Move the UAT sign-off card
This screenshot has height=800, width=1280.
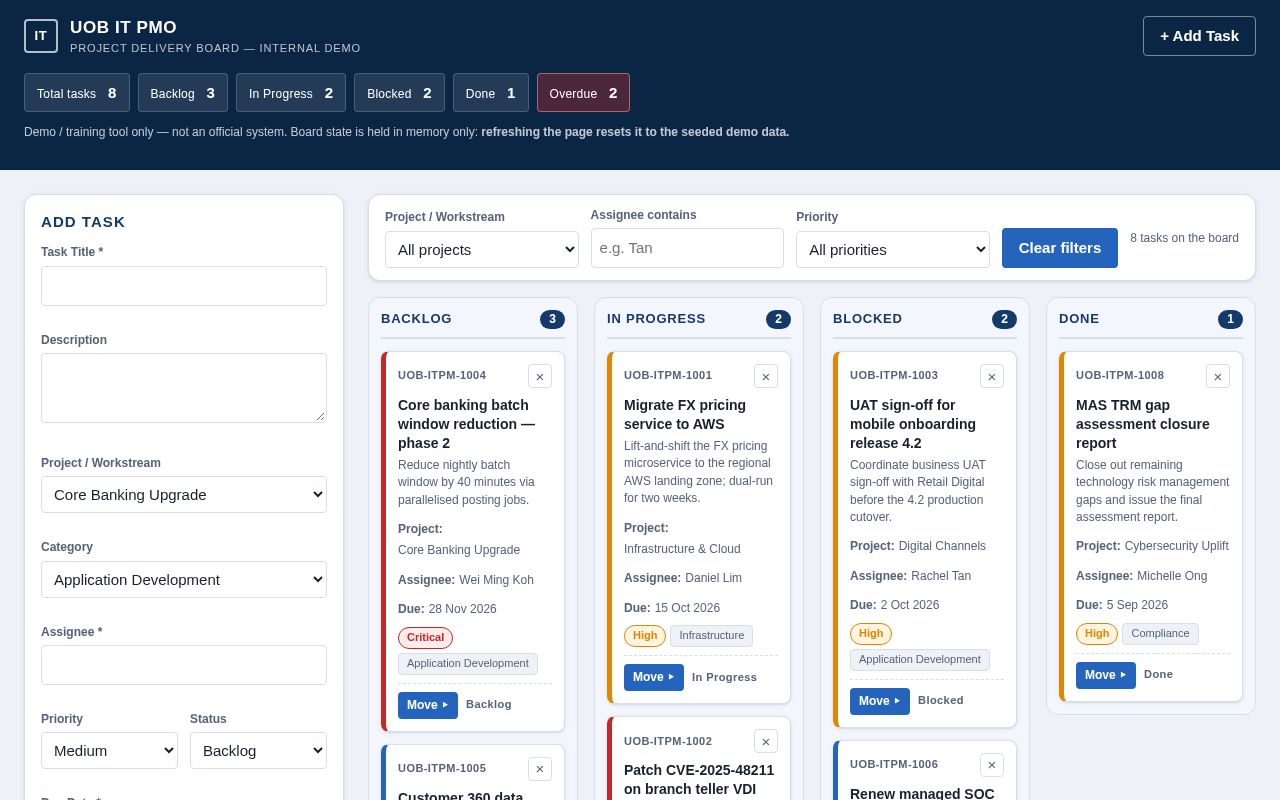(x=880, y=701)
